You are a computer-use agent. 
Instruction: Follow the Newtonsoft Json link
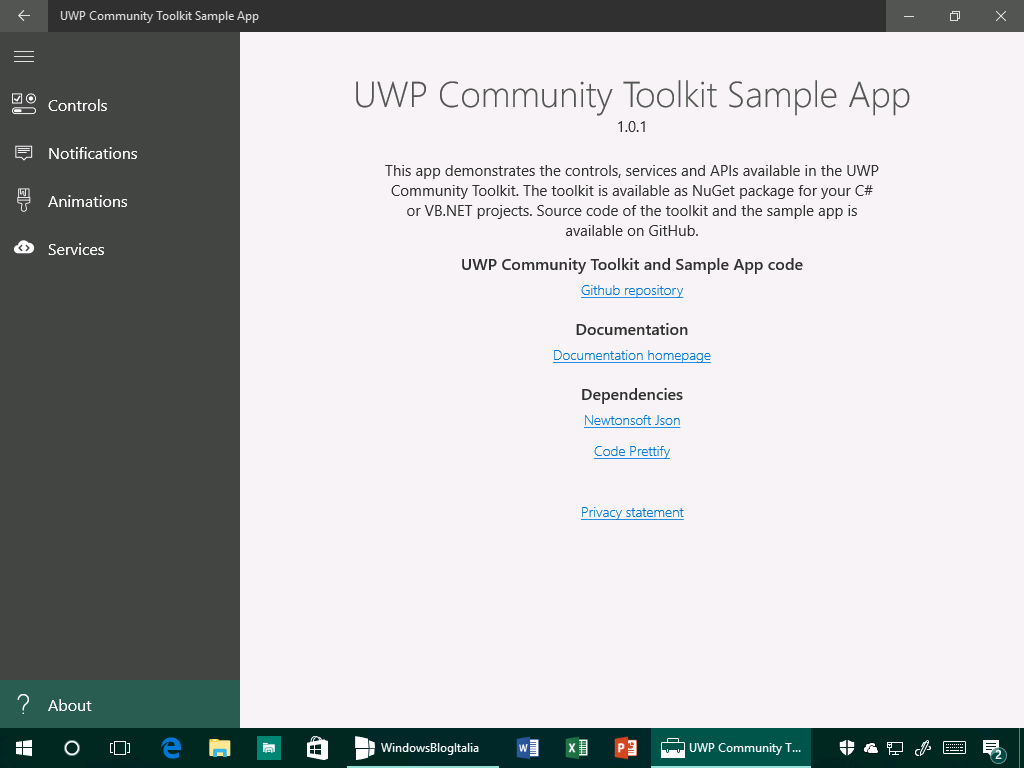pos(632,420)
